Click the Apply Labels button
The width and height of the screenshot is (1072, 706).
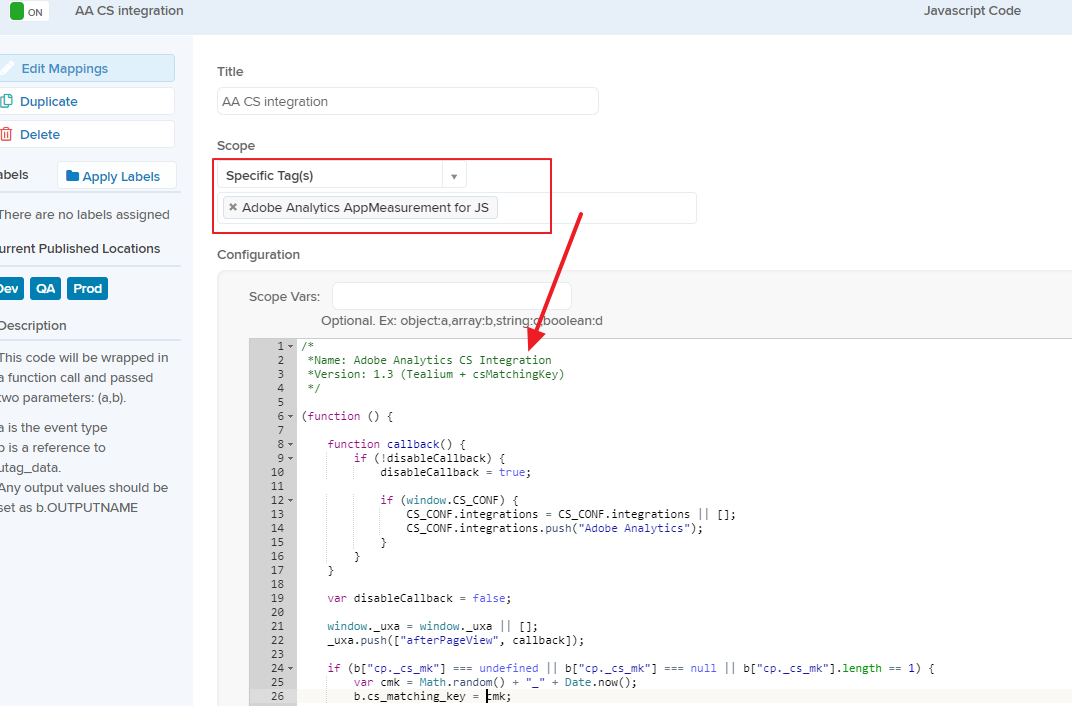116,176
